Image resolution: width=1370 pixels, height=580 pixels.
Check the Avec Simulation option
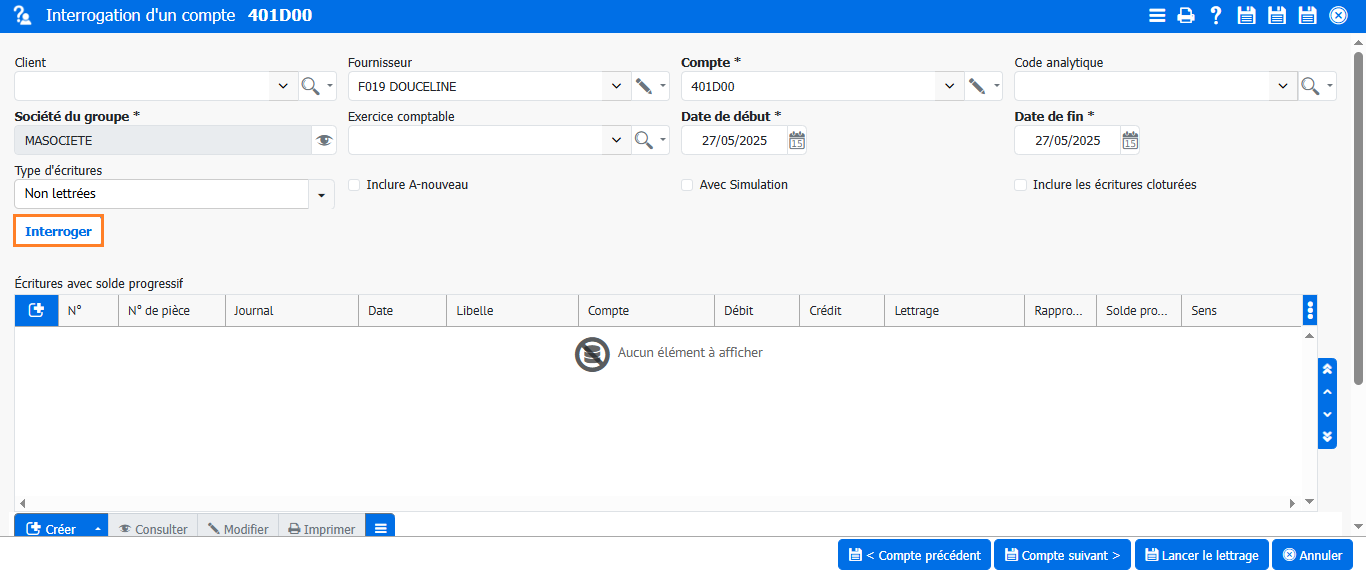(687, 185)
